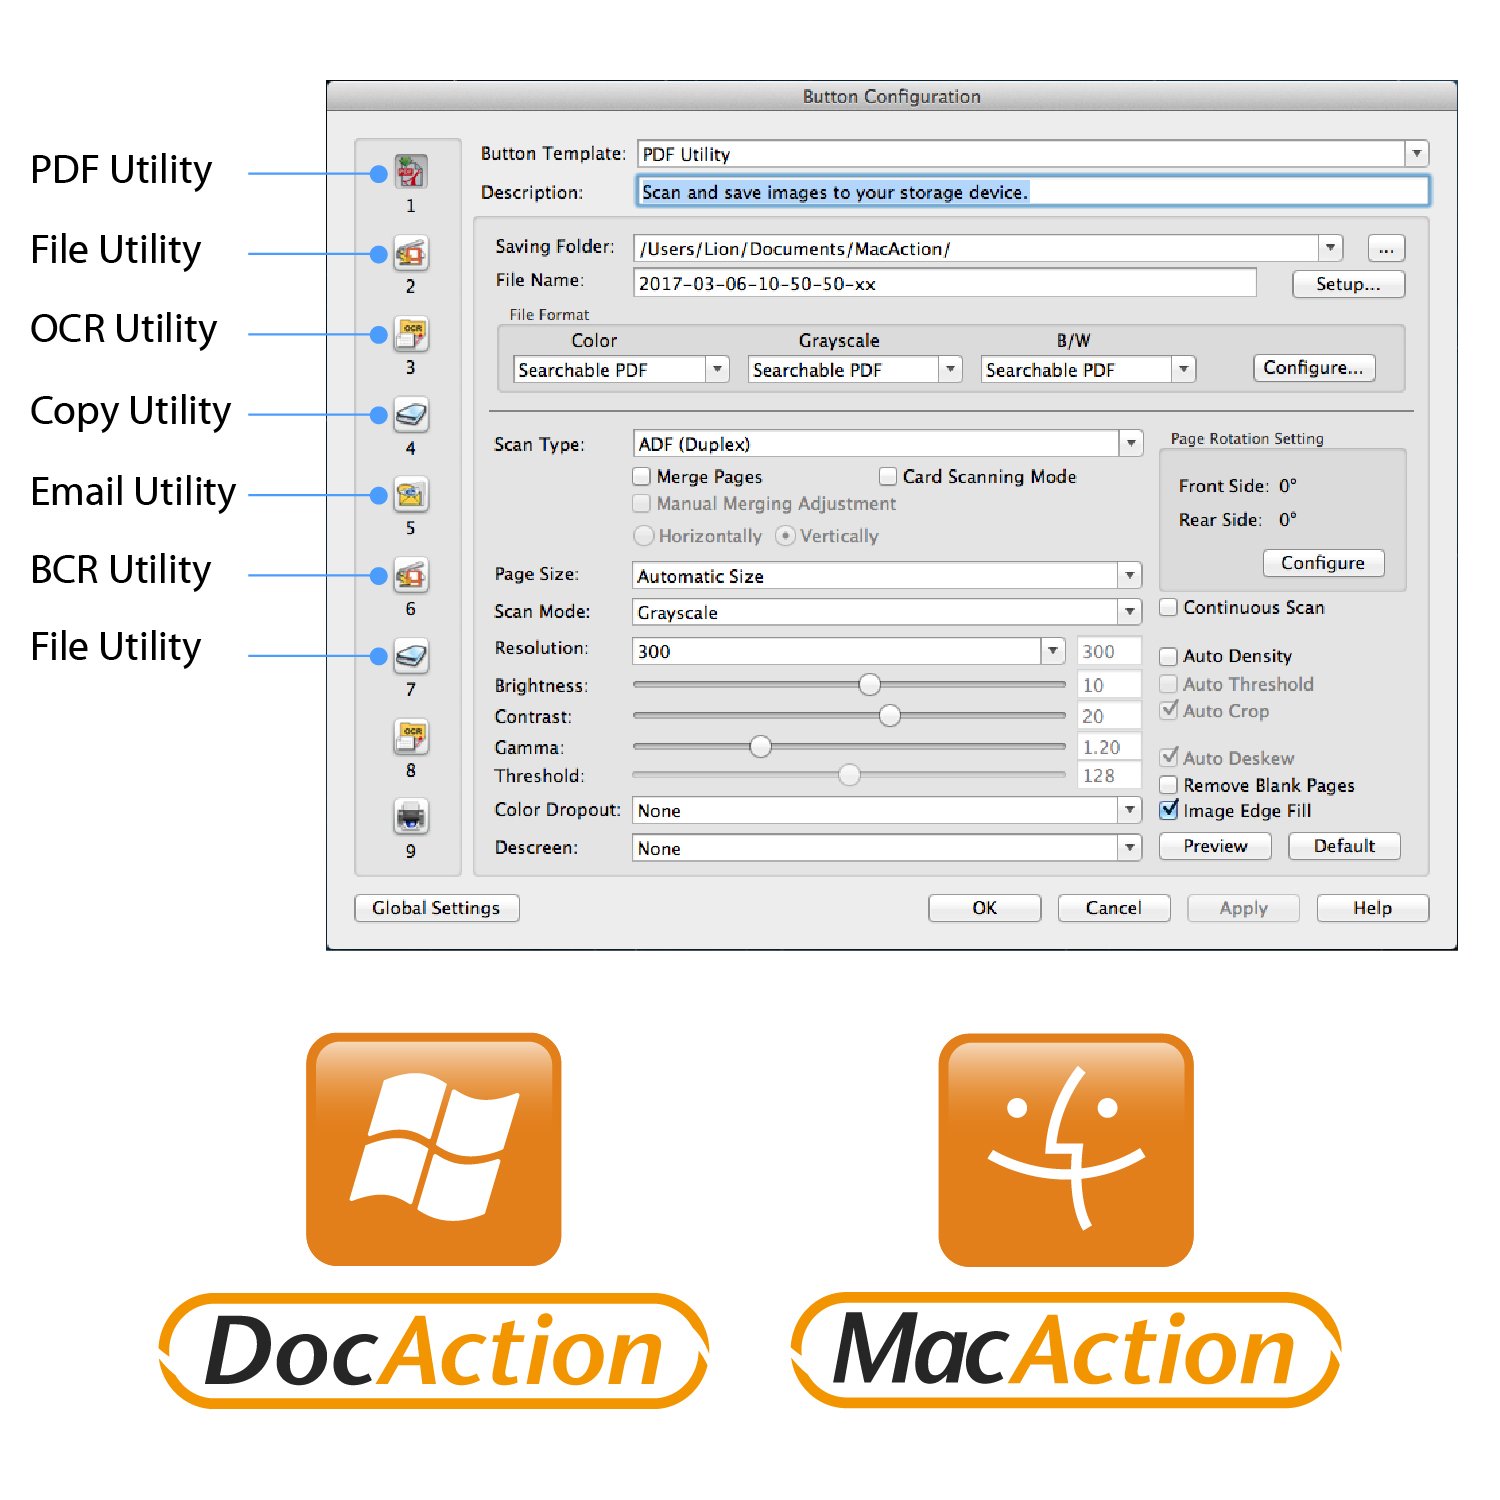Click the Gamma slider handle
The width and height of the screenshot is (1500, 1500).
(761, 747)
